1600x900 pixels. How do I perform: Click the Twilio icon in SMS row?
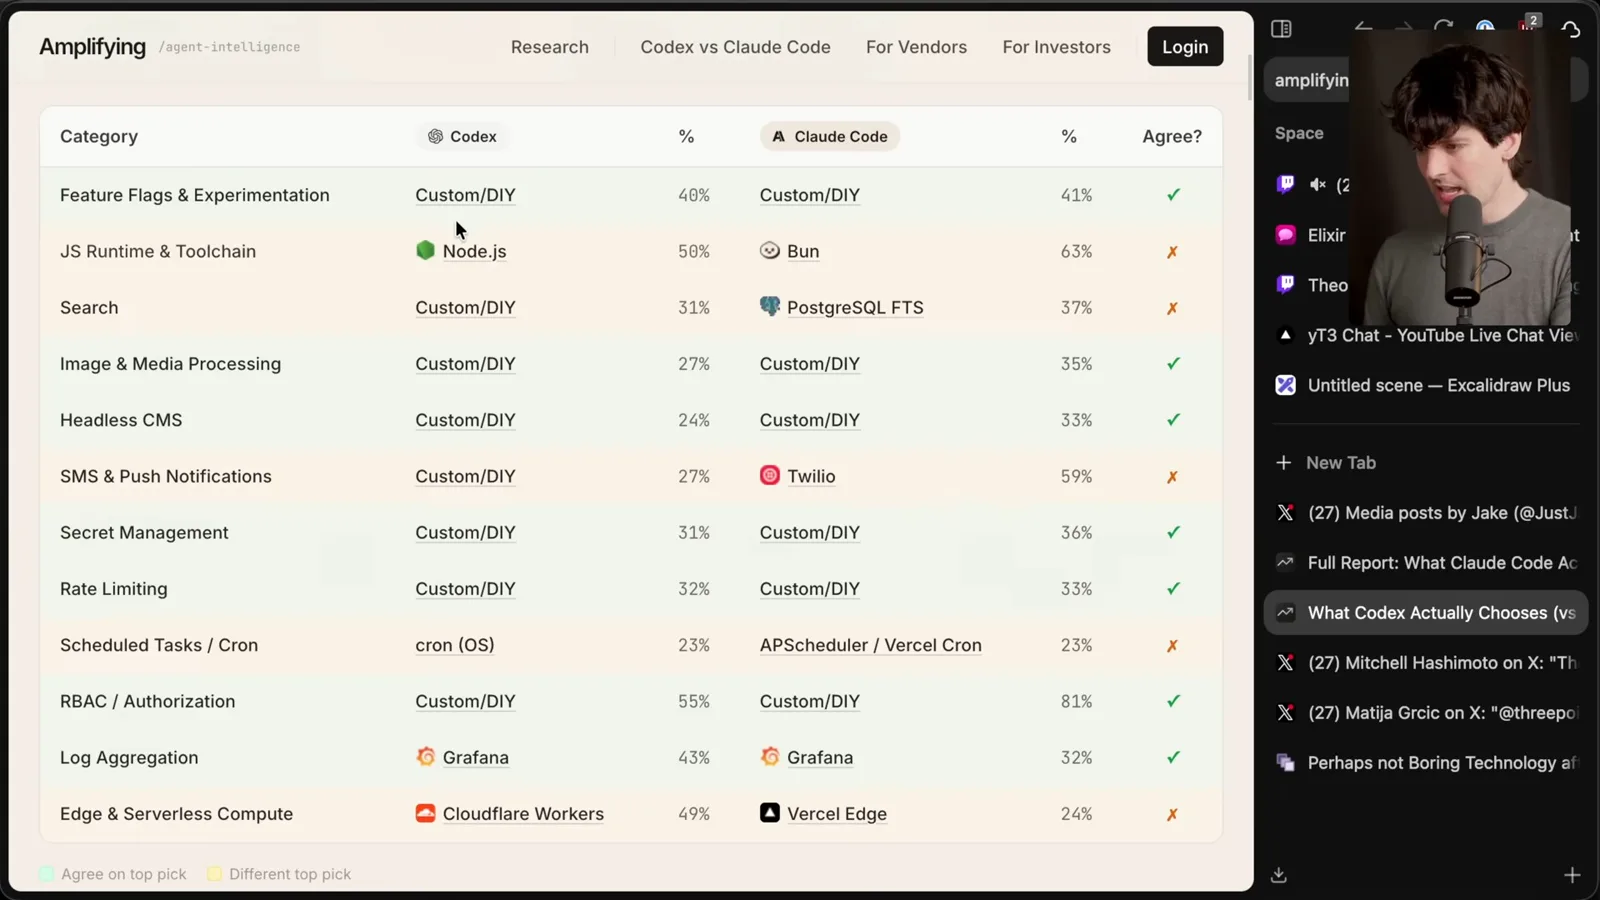[x=769, y=475]
